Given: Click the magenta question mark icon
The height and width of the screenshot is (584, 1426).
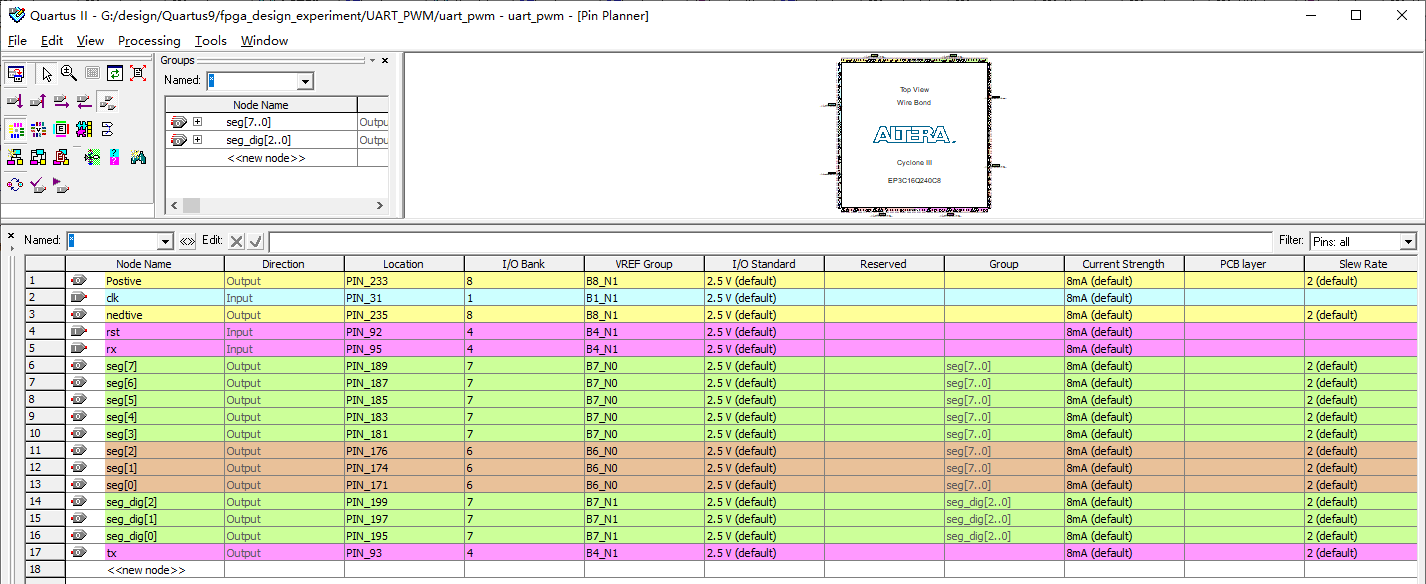Looking at the screenshot, I should click(x=115, y=157).
